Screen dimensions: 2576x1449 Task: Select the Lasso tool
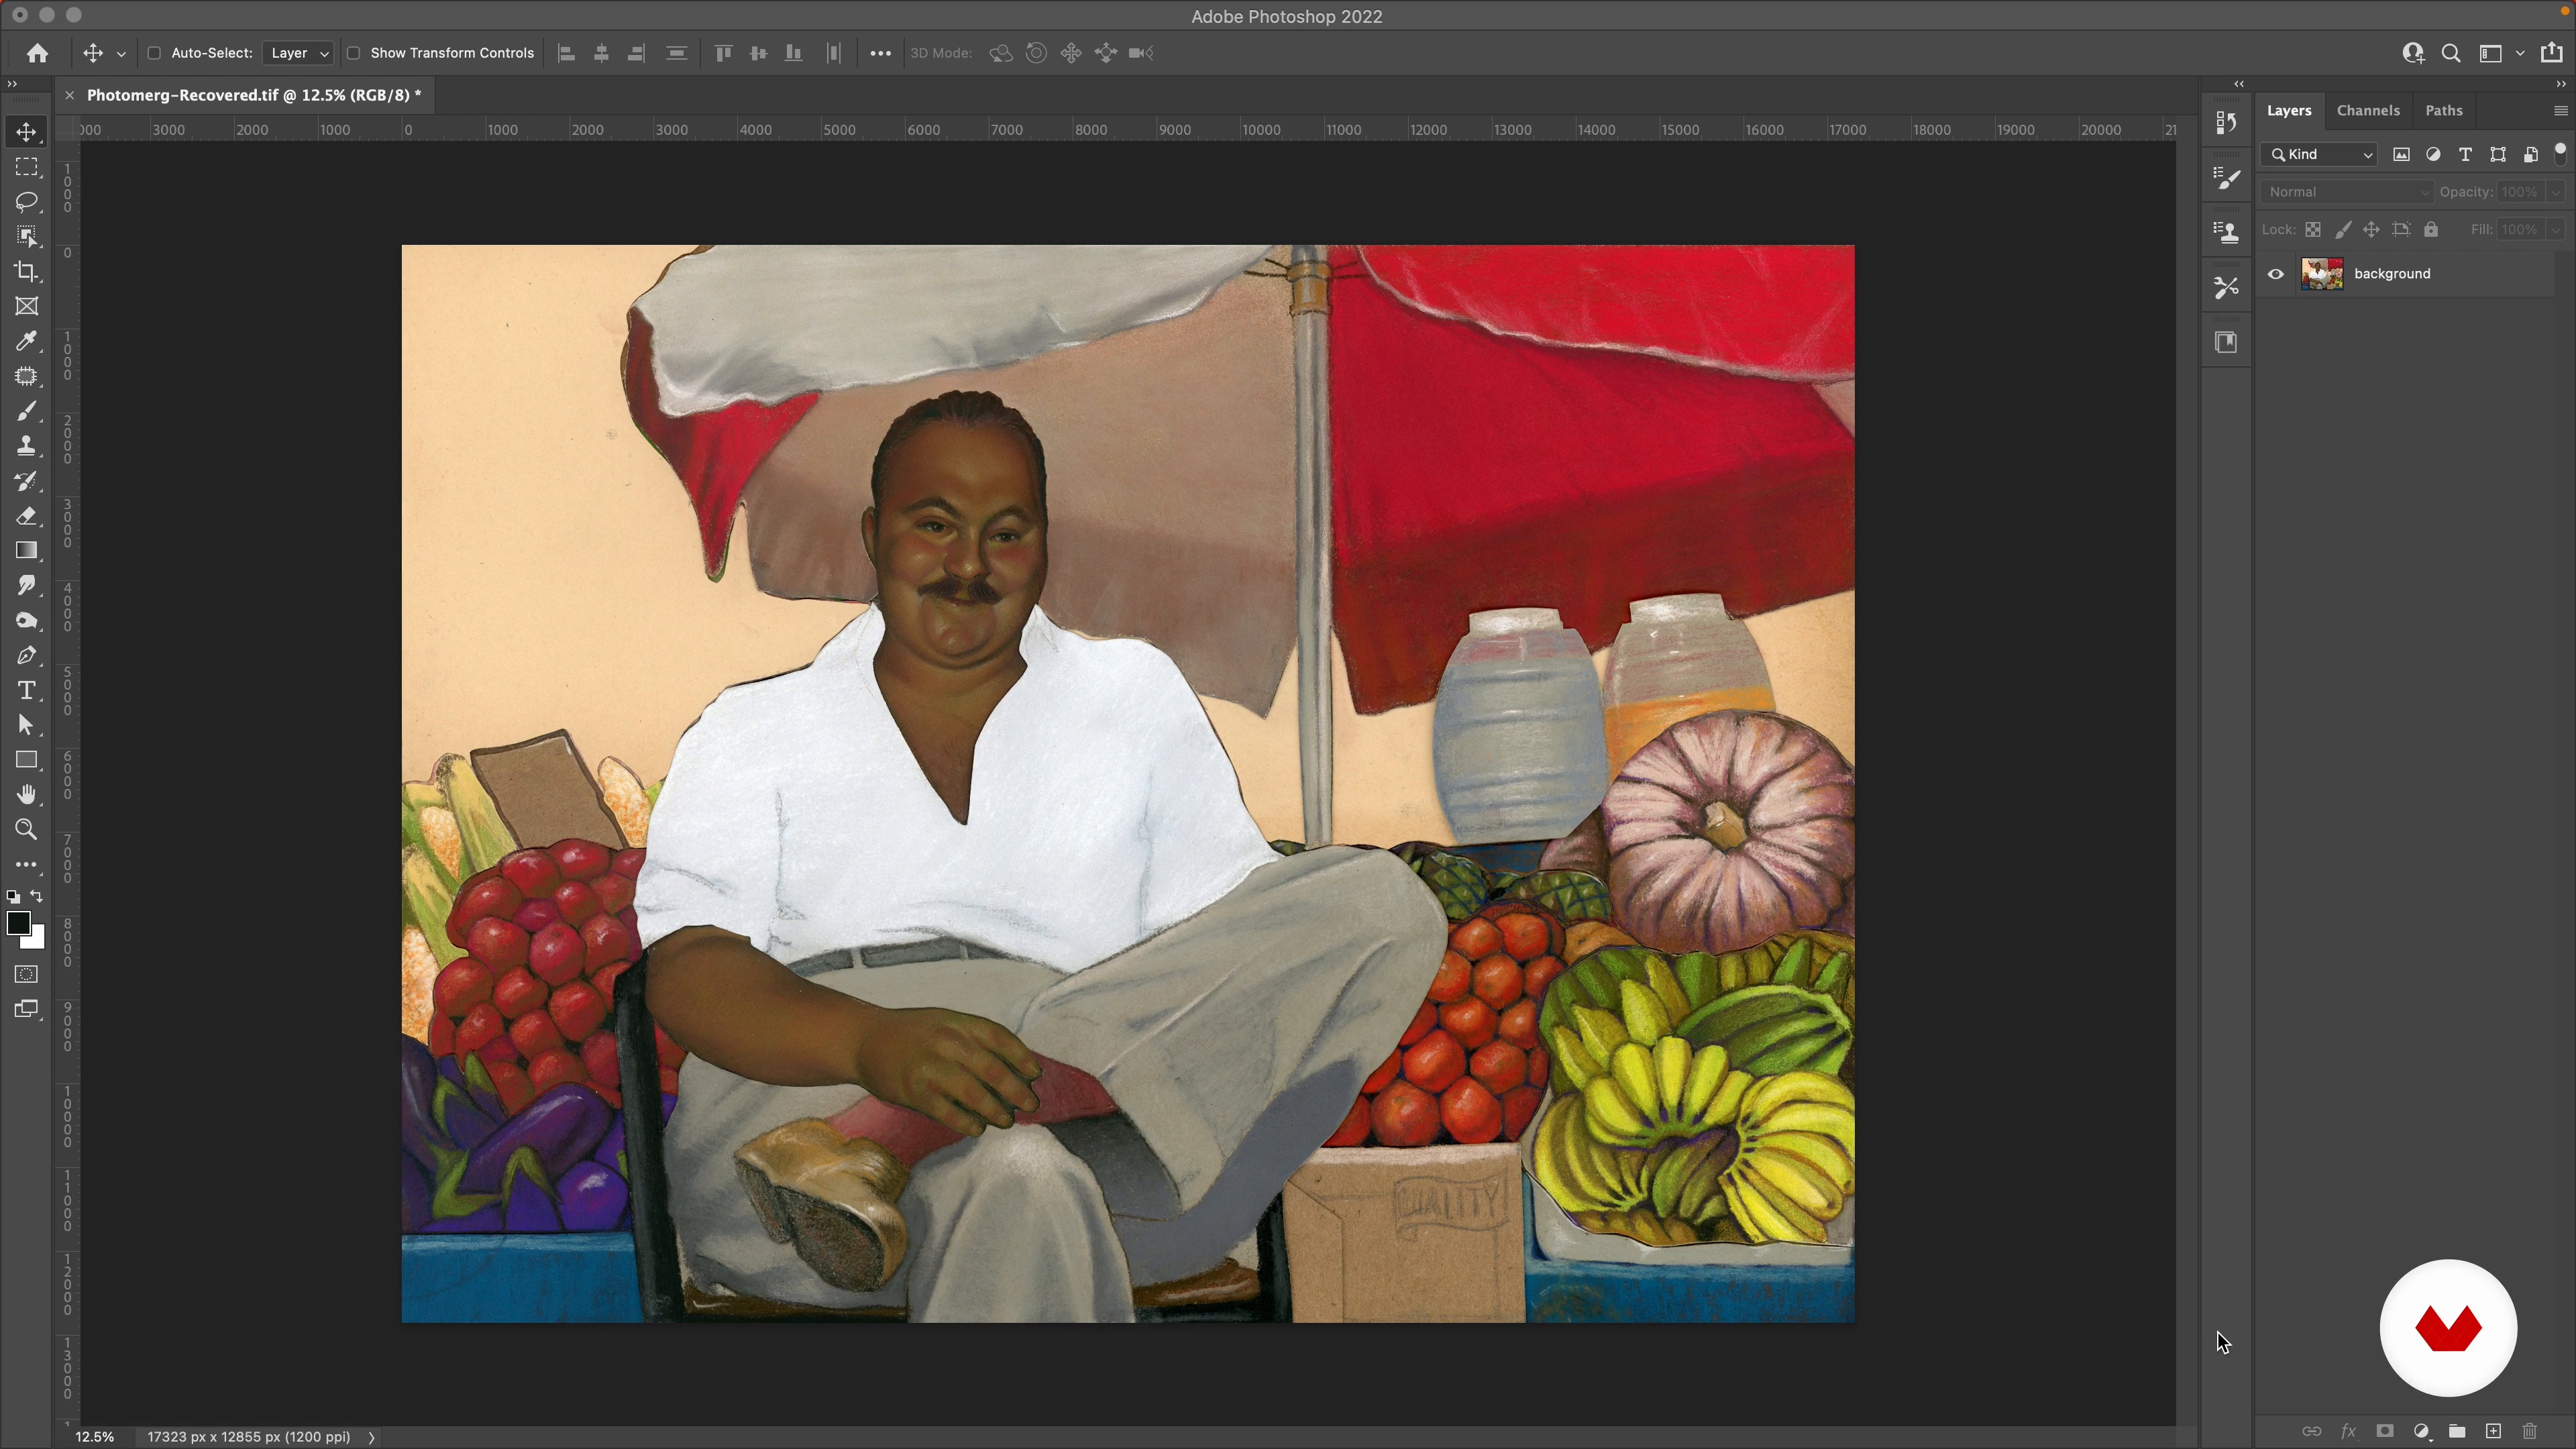point(27,202)
